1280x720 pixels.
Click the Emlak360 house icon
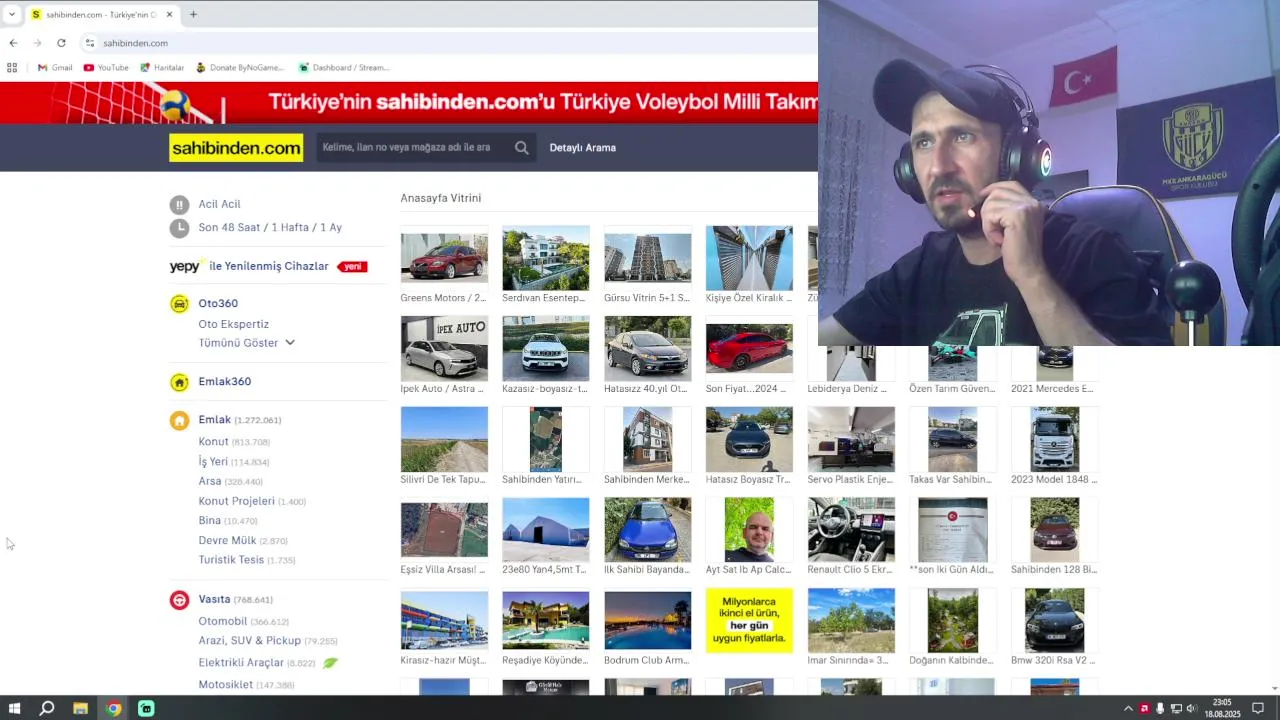(179, 382)
